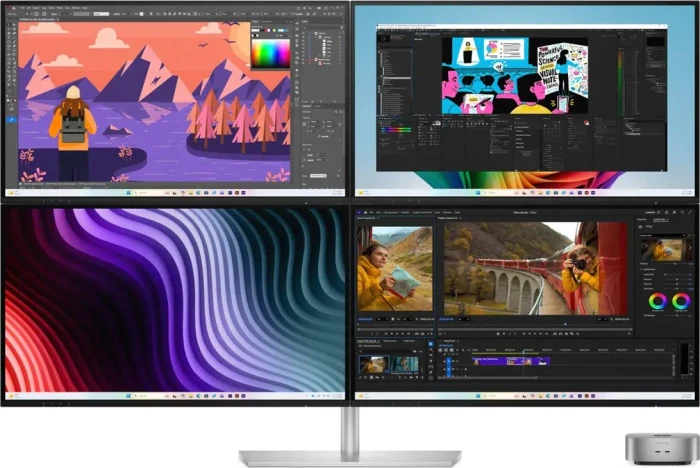Hide the top Illustrator layer's eye icon
The image size is (700, 468).
[x=303, y=33]
